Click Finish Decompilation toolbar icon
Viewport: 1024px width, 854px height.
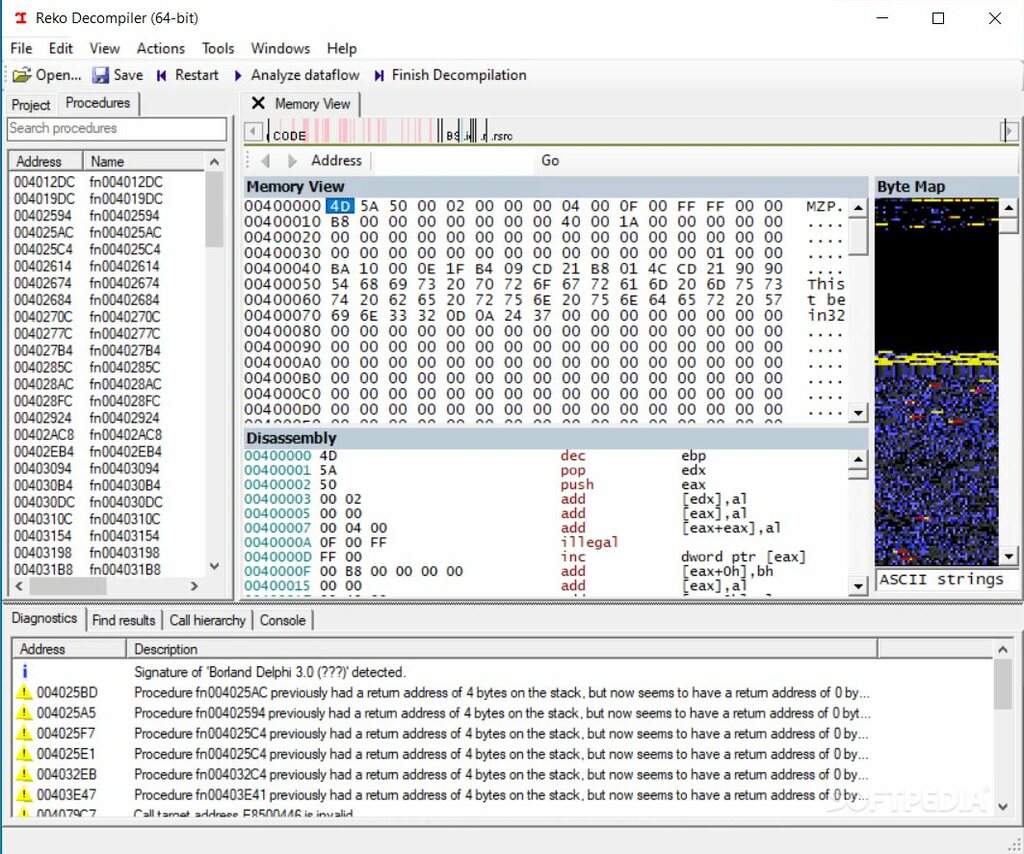point(380,75)
